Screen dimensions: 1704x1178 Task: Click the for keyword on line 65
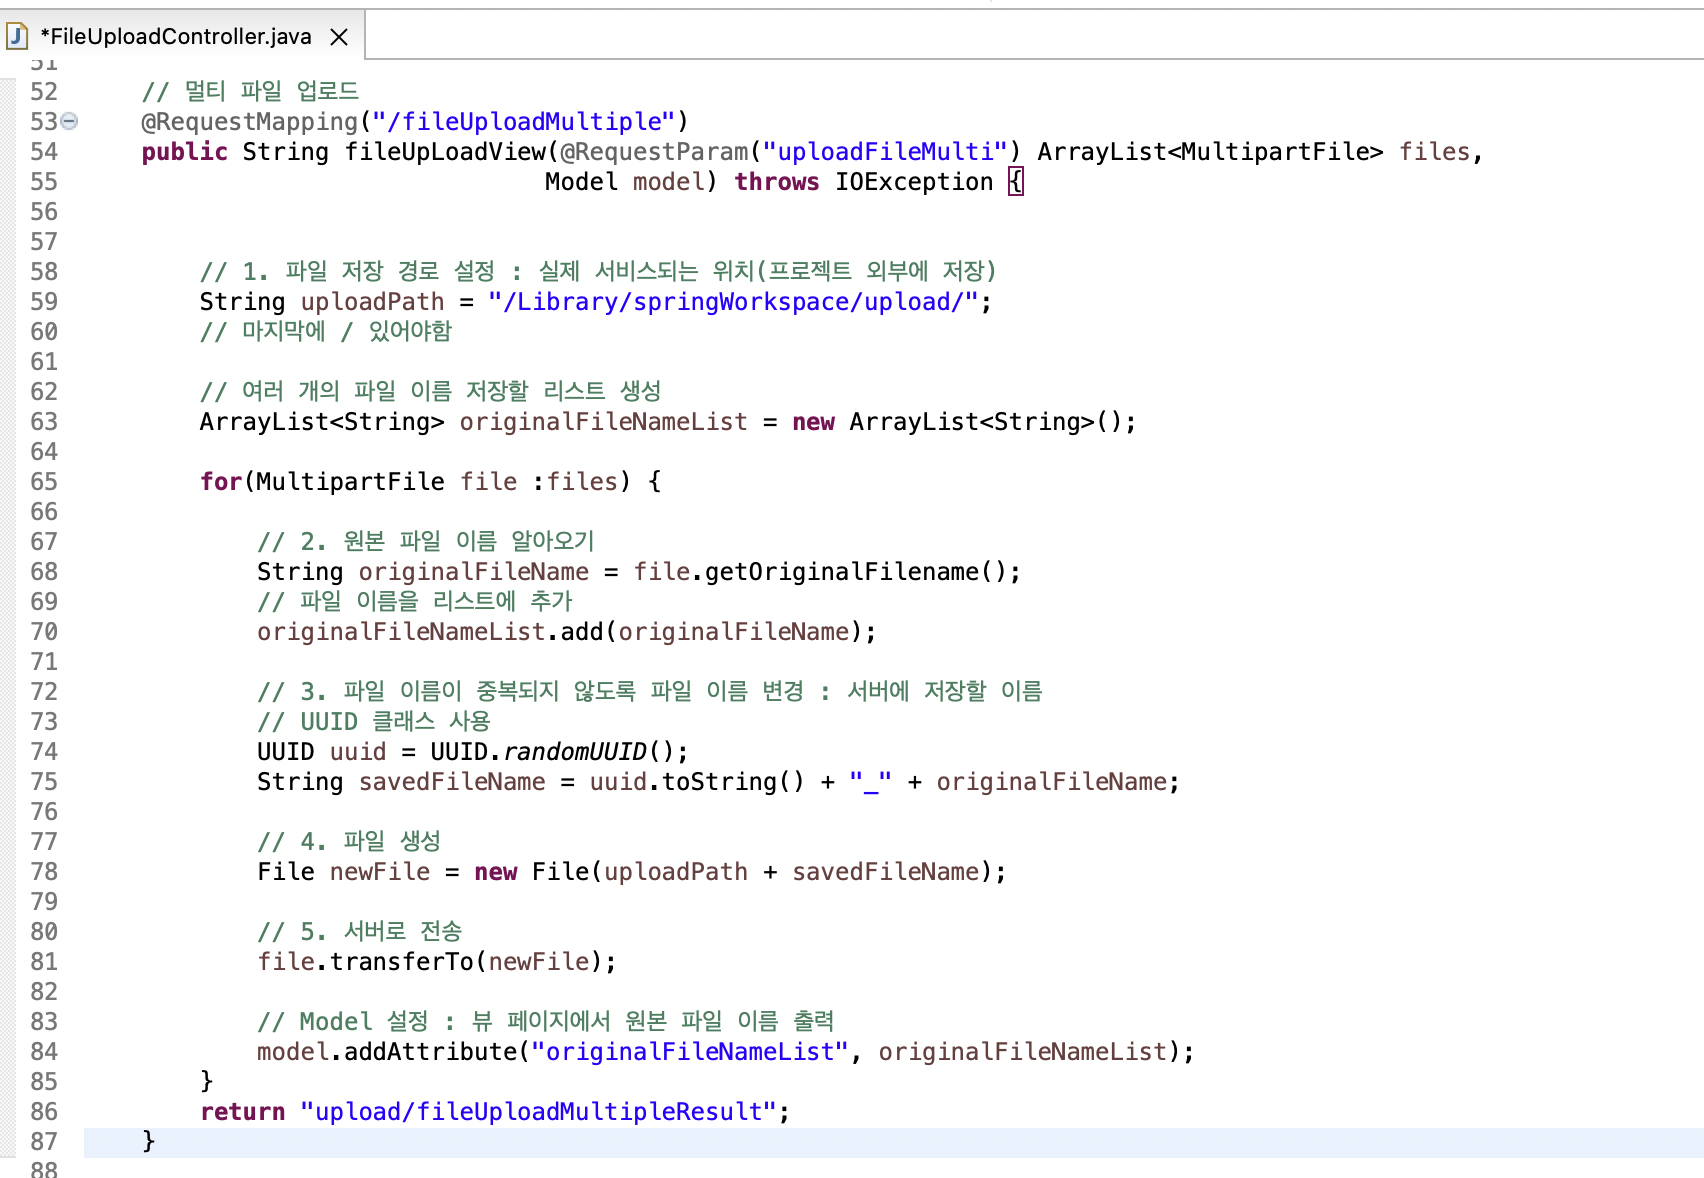pyautogui.click(x=220, y=481)
